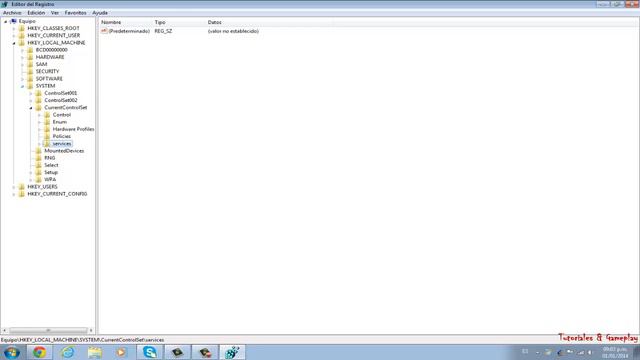Image resolution: width=640 pixels, height=360 pixels.
Task: Open the Edición menu
Action: 36,13
